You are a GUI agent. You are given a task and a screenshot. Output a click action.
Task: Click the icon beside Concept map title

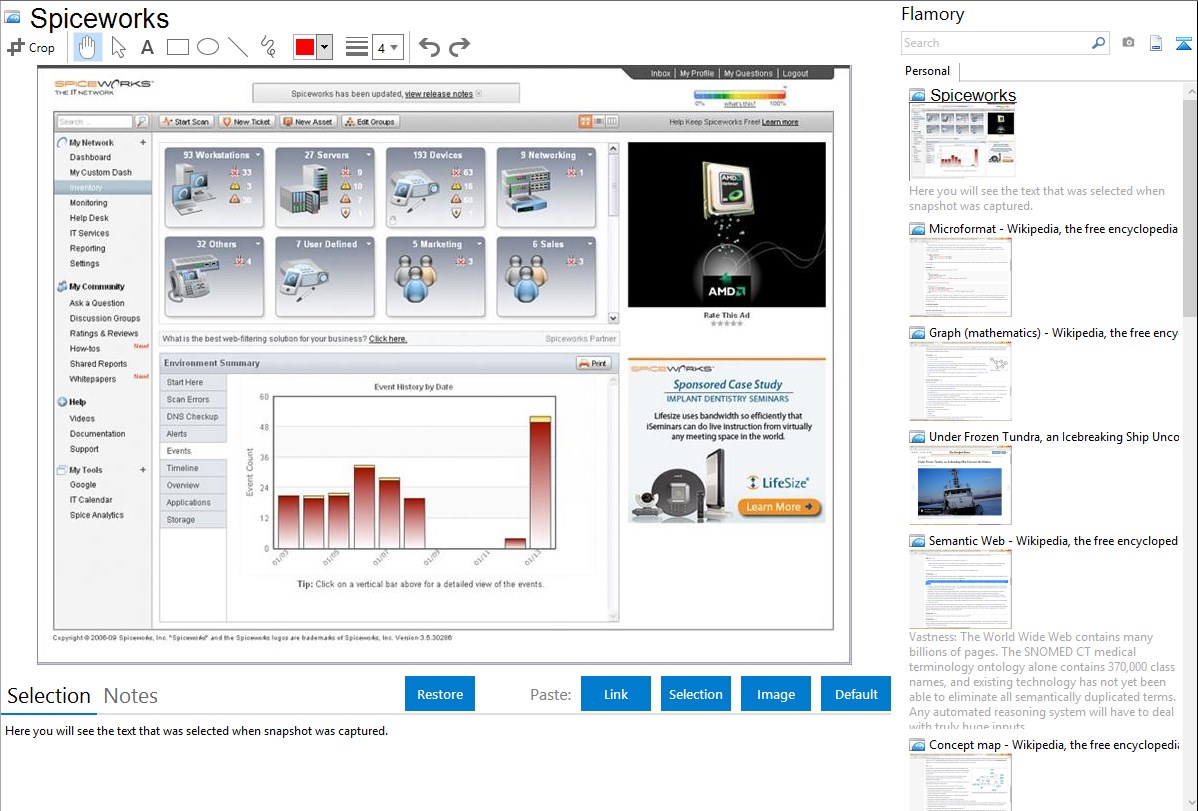pyautogui.click(x=917, y=744)
